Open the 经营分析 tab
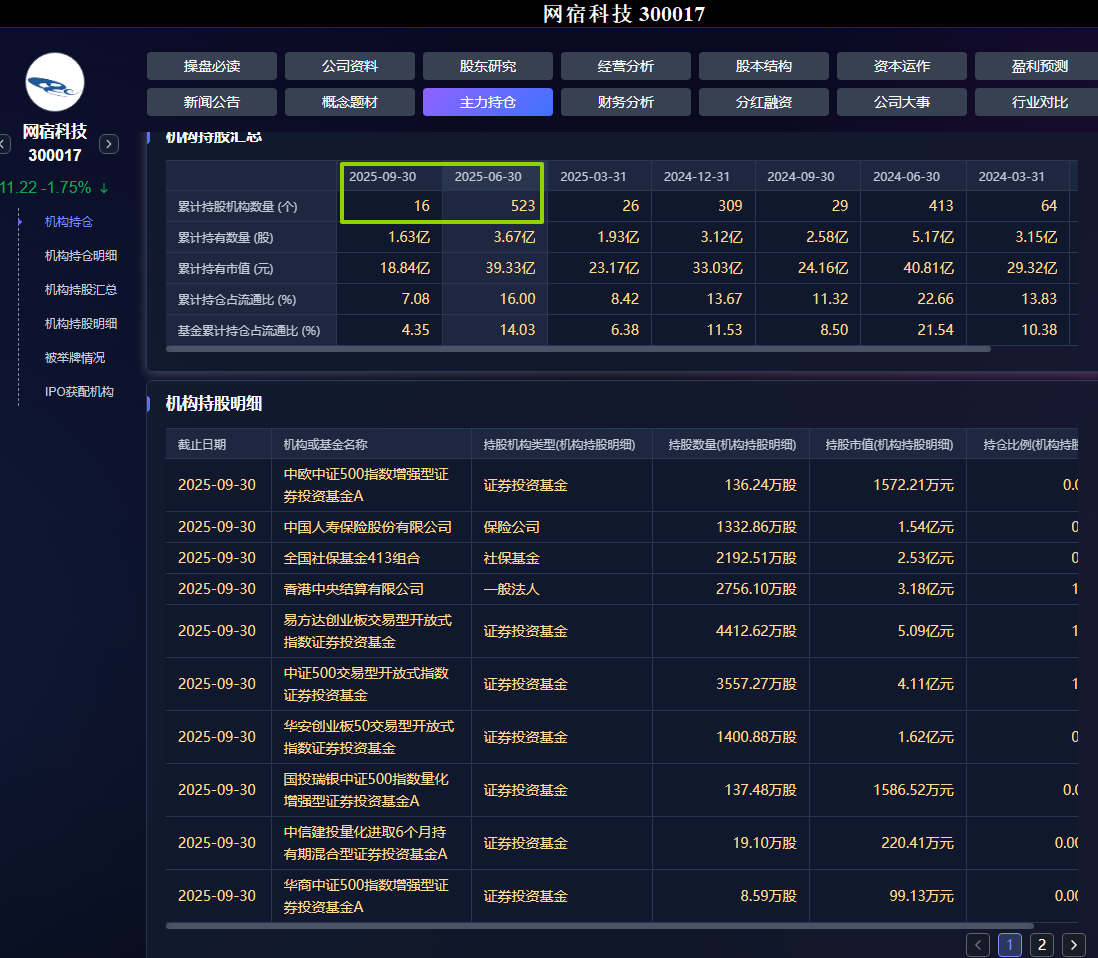 625,66
